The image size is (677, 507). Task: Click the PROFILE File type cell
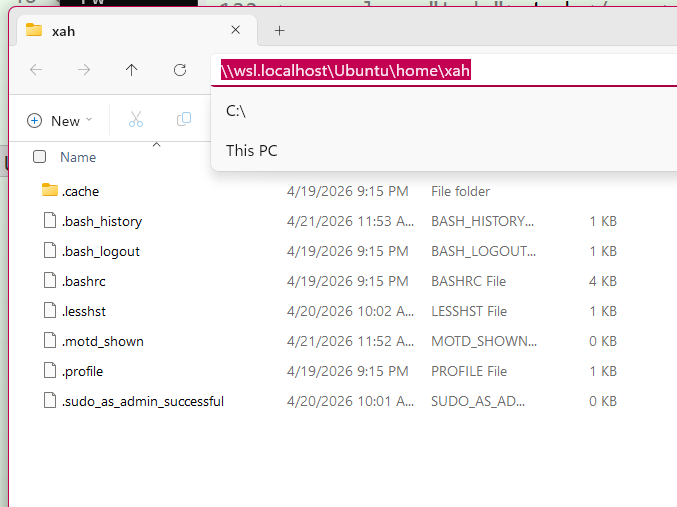tap(469, 371)
